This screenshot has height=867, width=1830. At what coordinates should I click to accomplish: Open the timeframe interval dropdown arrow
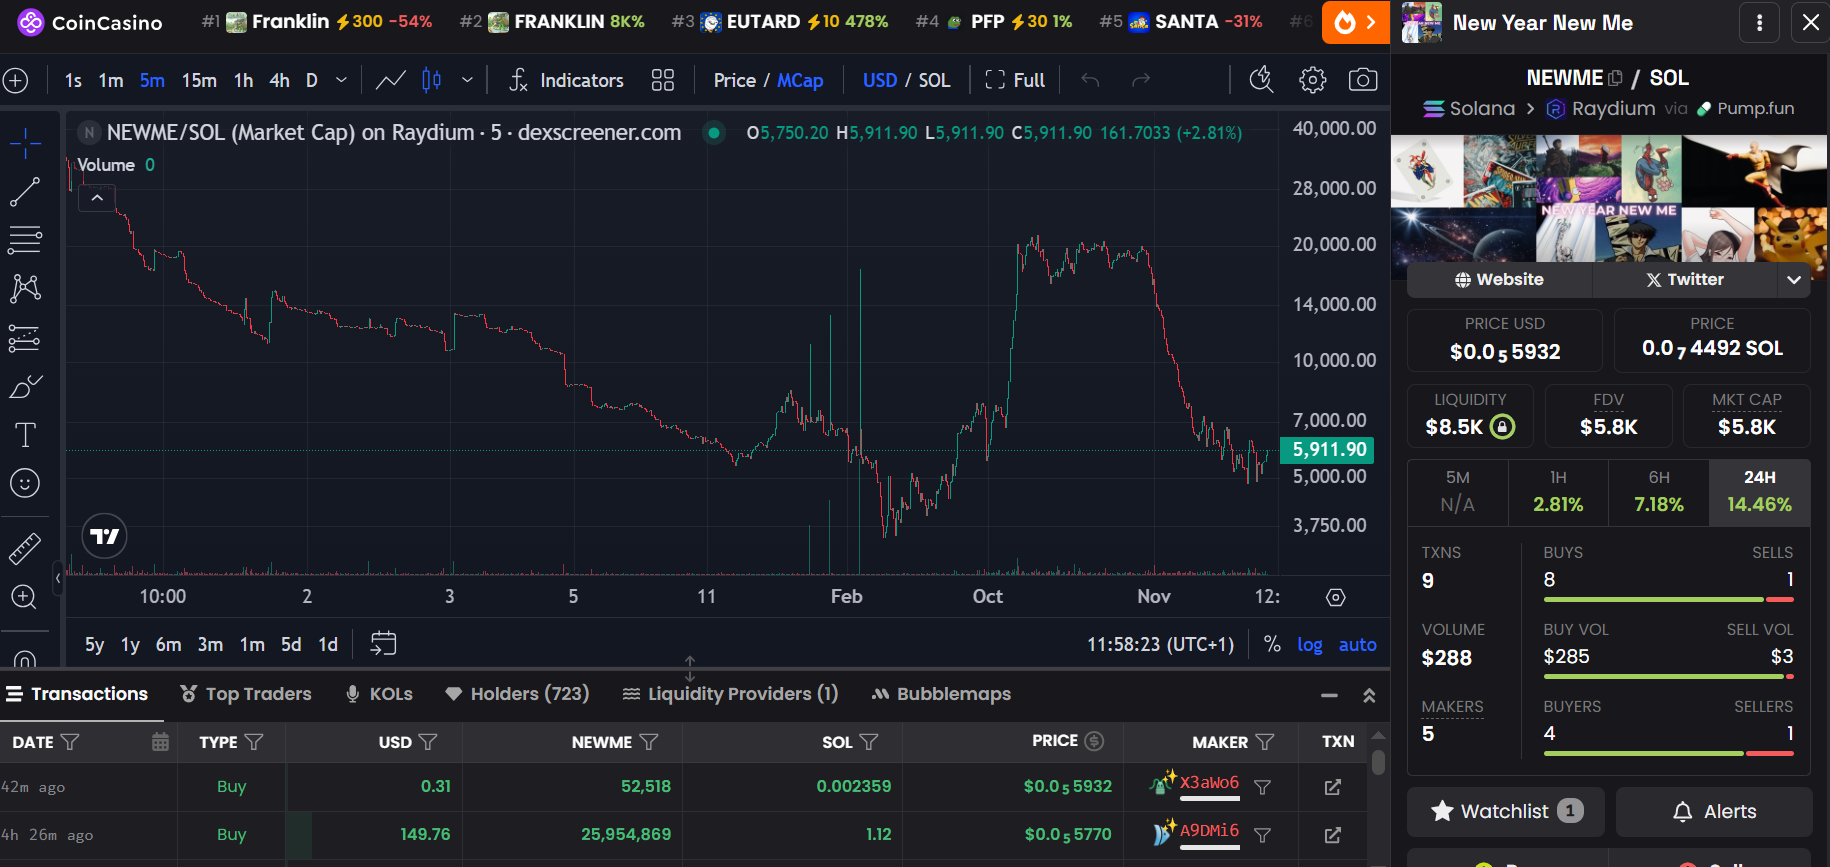341,80
